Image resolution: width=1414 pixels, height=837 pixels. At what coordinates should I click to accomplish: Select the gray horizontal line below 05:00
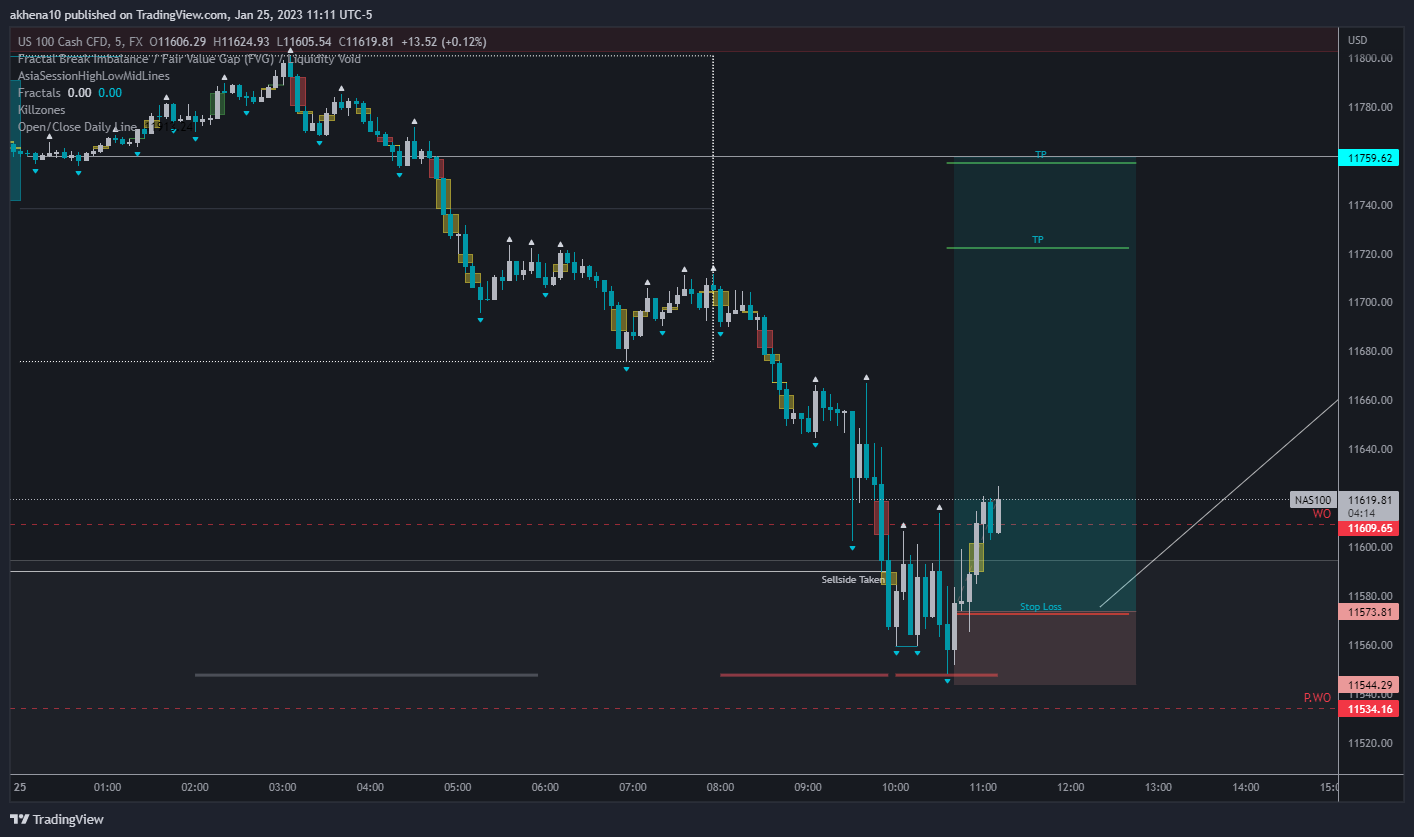366,675
